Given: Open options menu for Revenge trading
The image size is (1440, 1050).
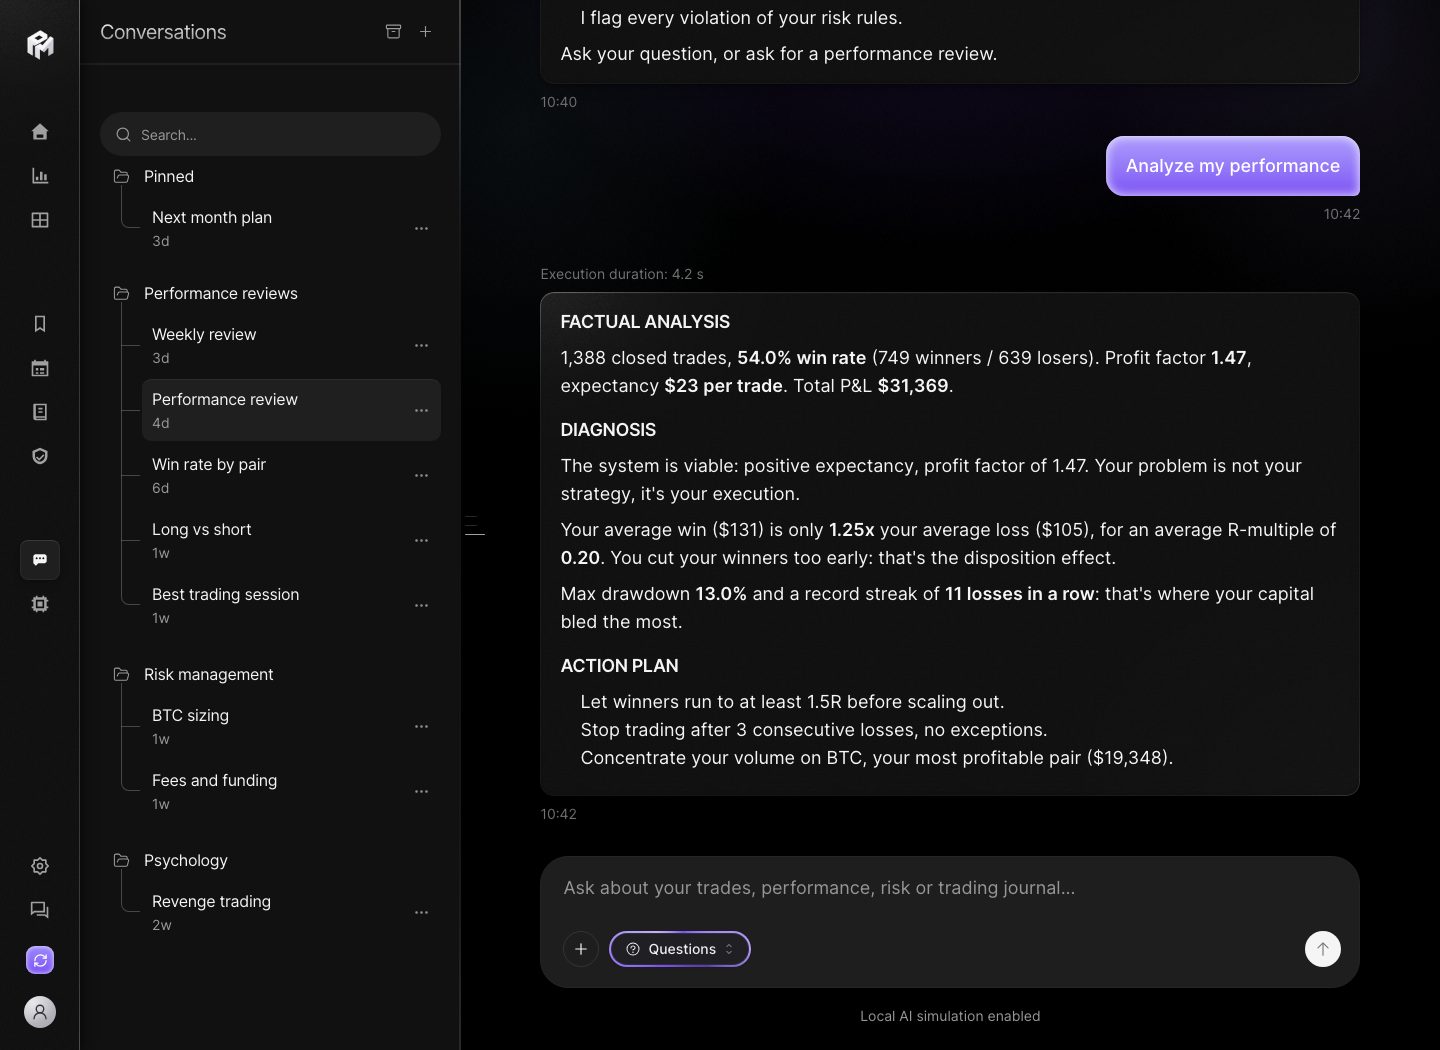Looking at the screenshot, I should tap(421, 912).
